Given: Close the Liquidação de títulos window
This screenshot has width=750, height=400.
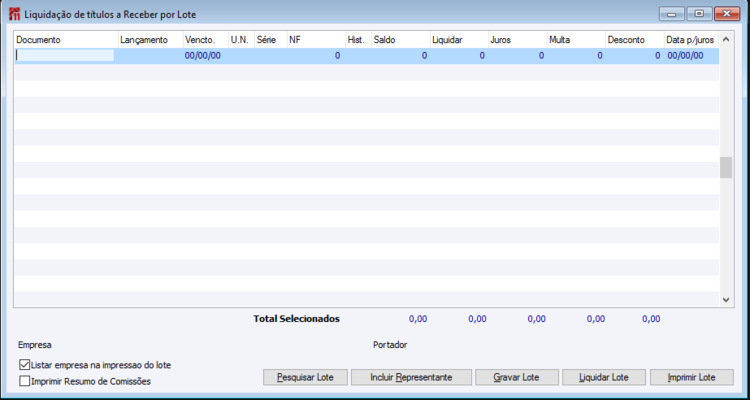Looking at the screenshot, I should click(x=727, y=14).
